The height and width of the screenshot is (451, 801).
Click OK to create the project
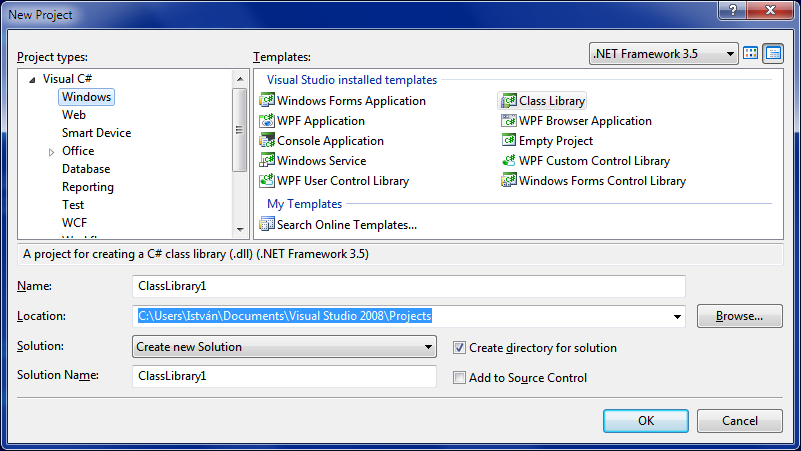tap(646, 421)
